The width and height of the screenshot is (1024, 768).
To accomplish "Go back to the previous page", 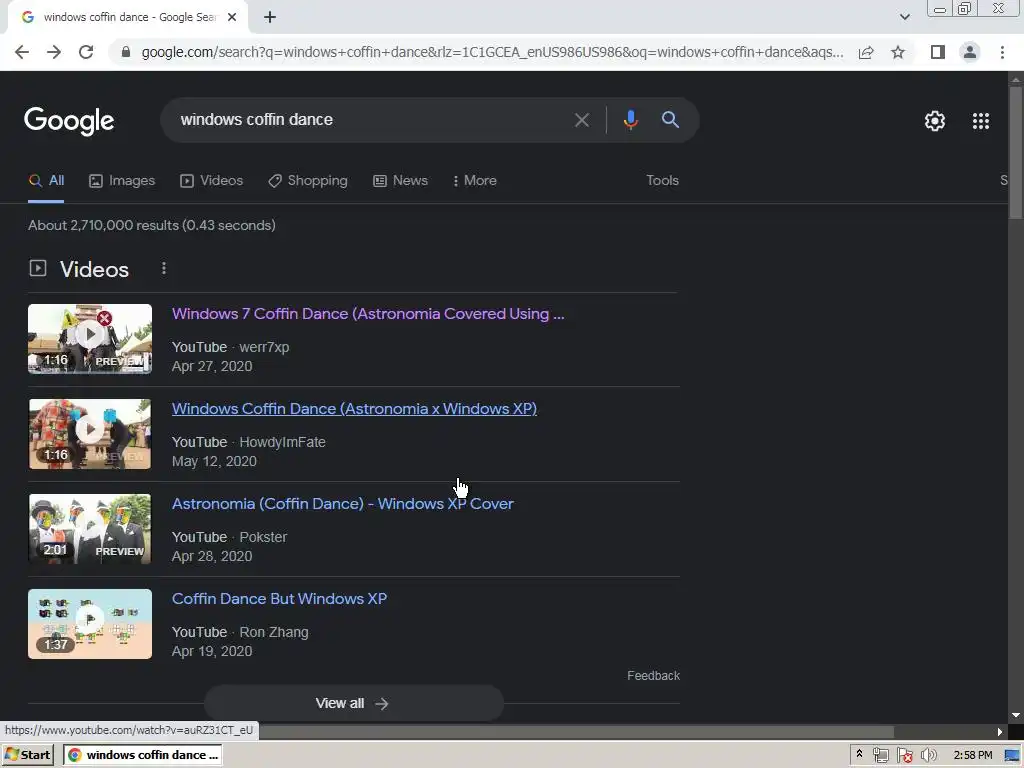I will tap(22, 52).
